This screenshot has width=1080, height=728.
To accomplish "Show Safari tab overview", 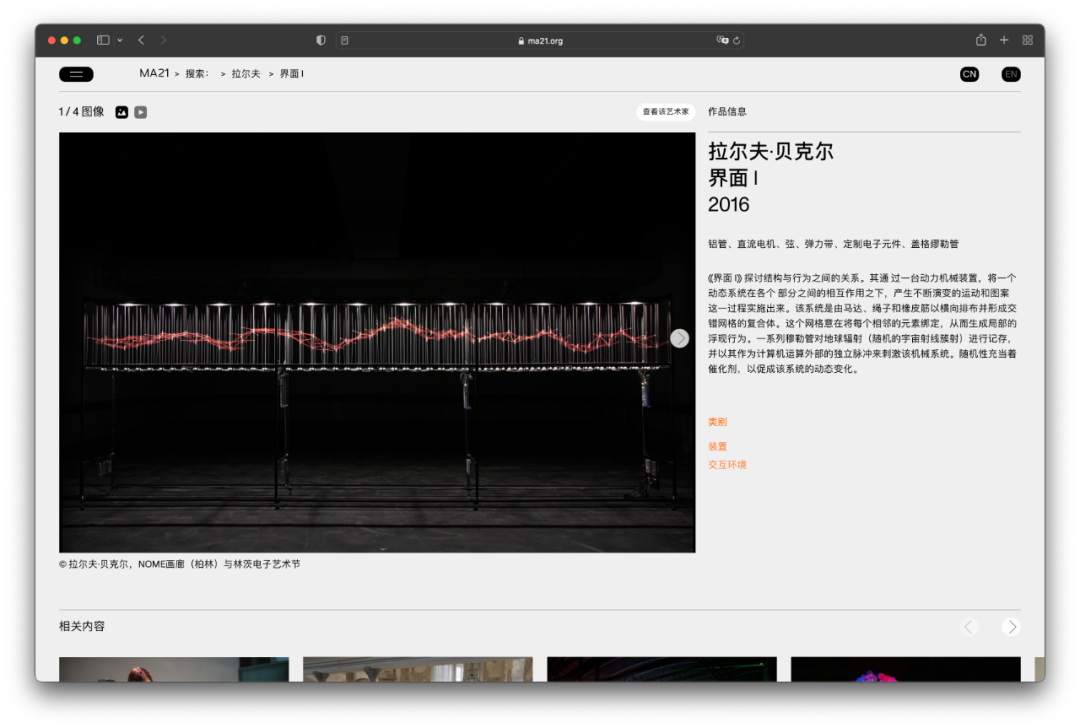I will pyautogui.click(x=1027, y=40).
